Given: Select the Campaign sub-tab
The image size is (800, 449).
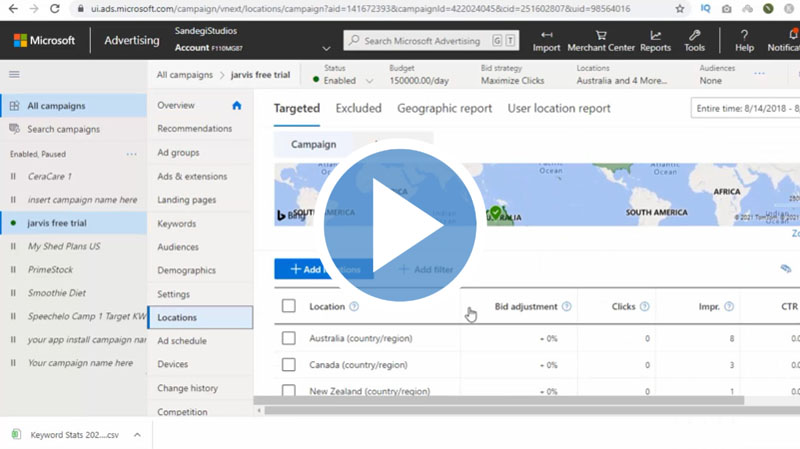Looking at the screenshot, I should click(313, 144).
